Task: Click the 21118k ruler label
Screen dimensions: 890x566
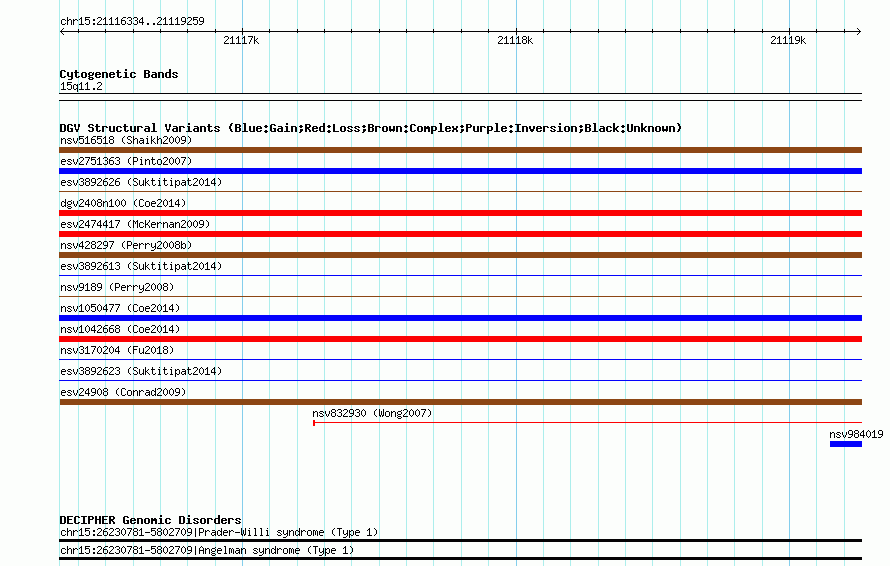Action: tap(515, 40)
